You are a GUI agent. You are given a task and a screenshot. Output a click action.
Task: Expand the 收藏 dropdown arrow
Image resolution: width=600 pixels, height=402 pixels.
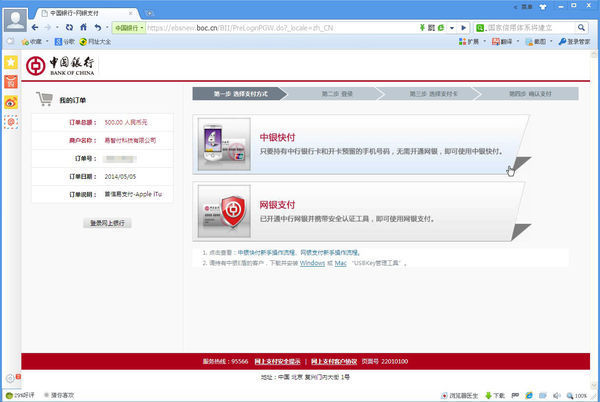pyautogui.click(x=47, y=41)
